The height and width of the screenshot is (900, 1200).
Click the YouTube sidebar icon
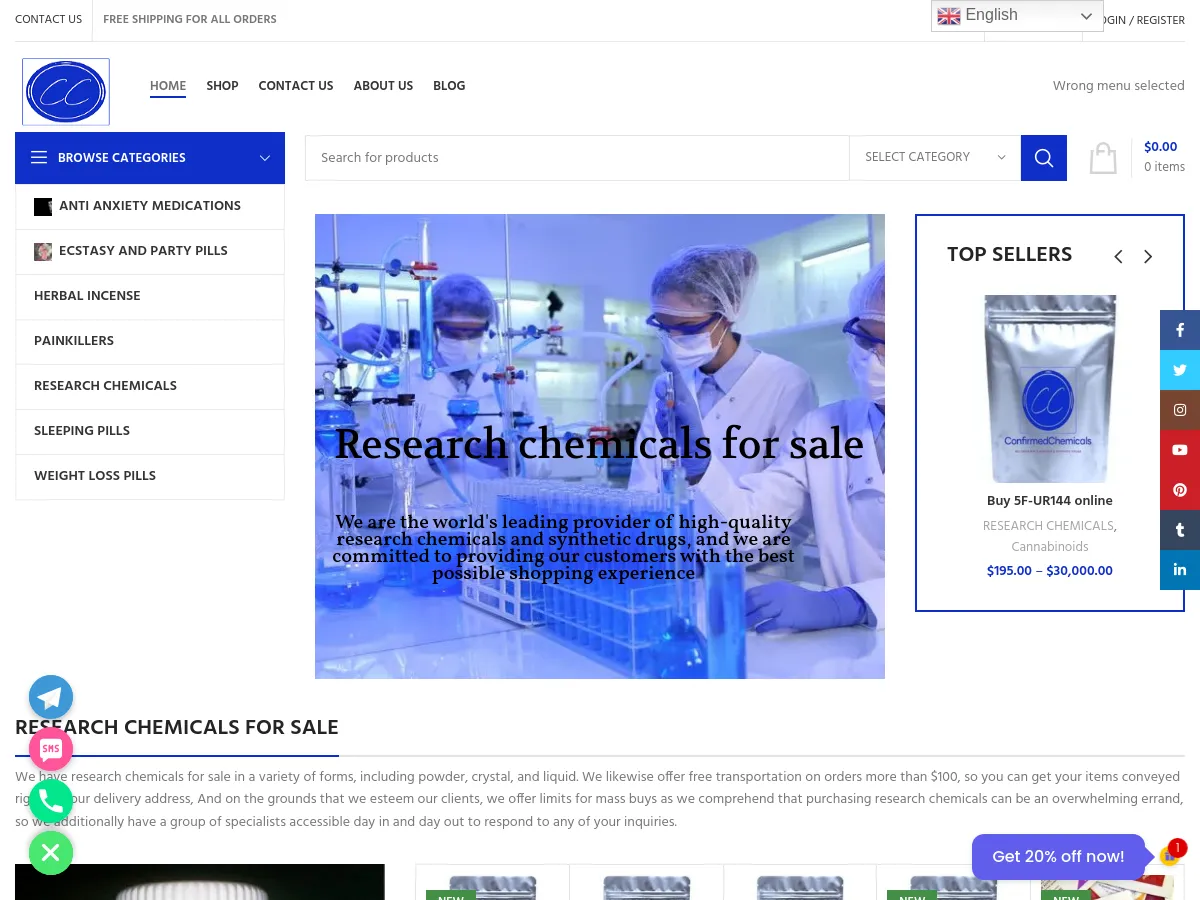(1180, 450)
